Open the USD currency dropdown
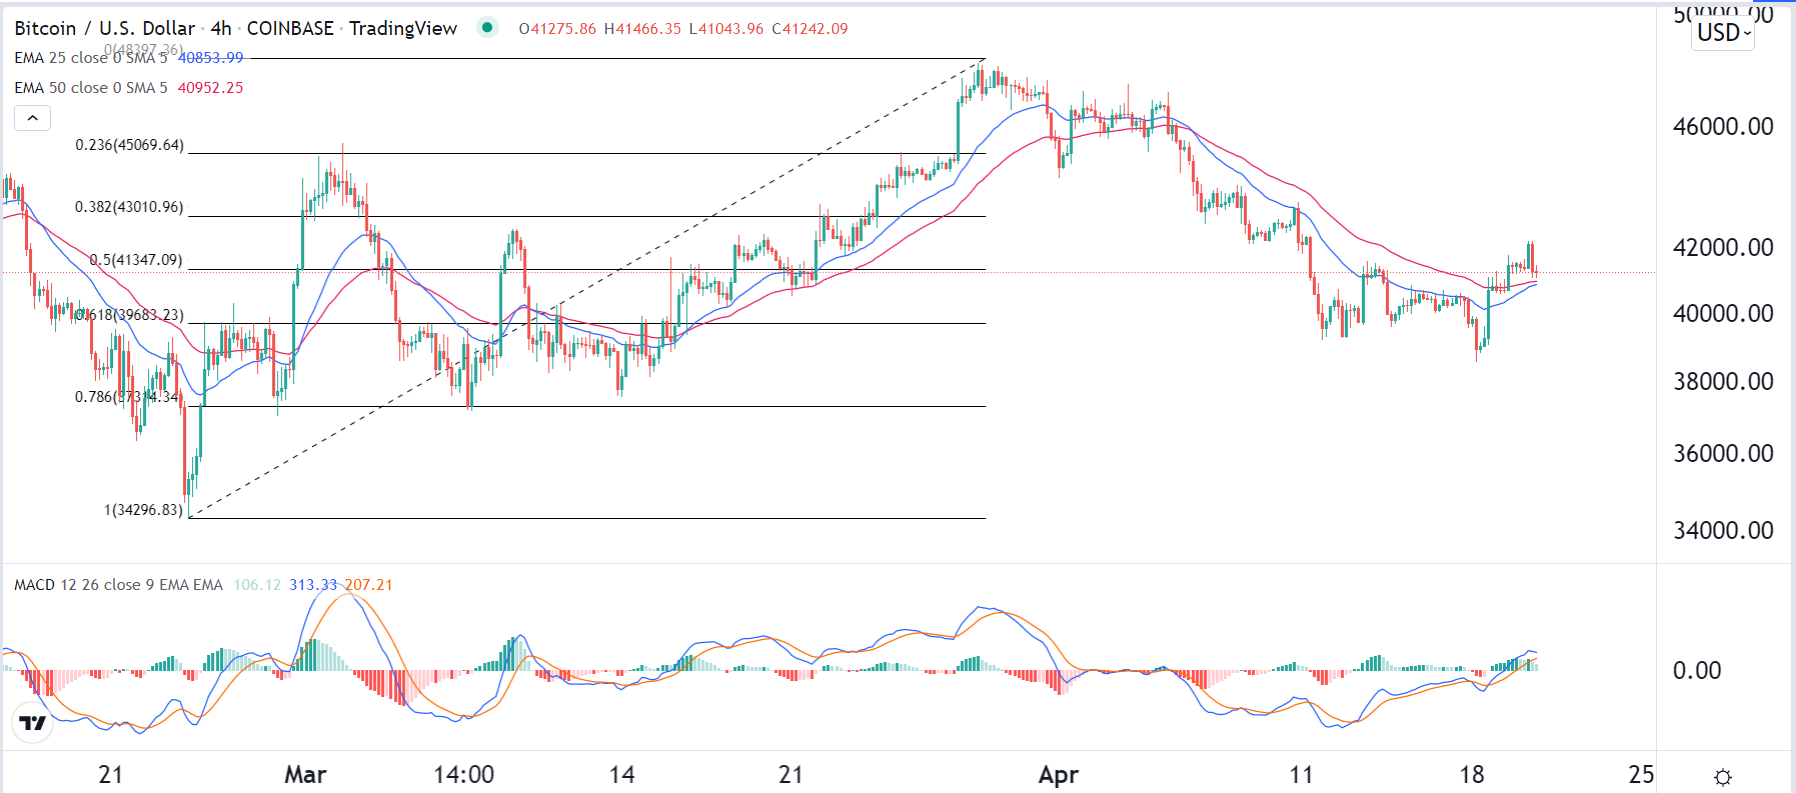The height and width of the screenshot is (793, 1796). pos(1723,33)
